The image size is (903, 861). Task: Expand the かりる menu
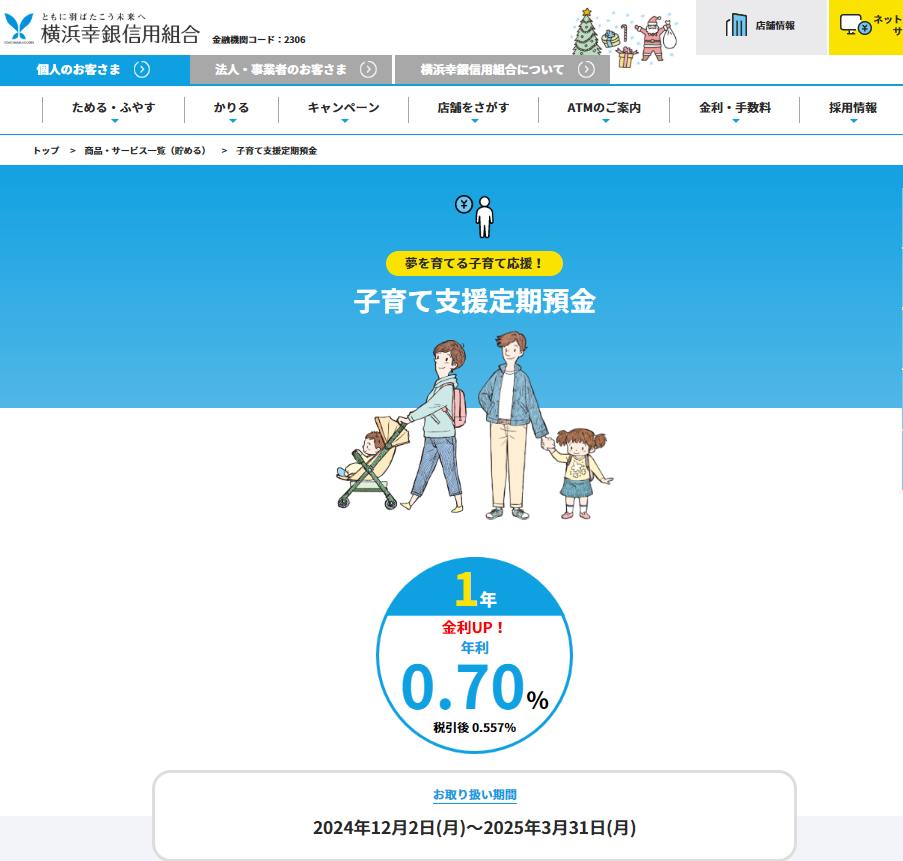[x=232, y=109]
